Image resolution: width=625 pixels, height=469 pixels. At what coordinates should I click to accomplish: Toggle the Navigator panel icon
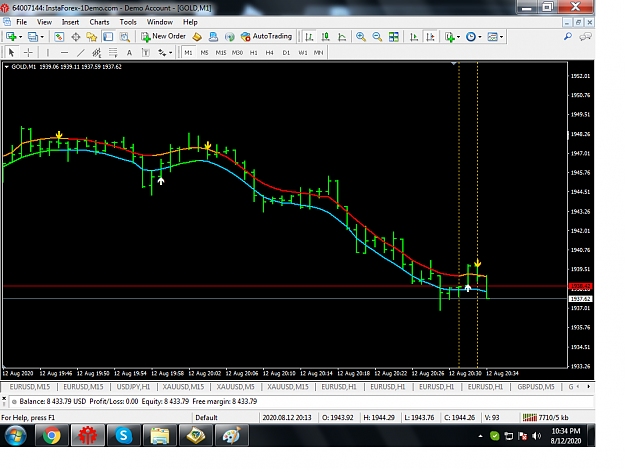click(x=92, y=37)
